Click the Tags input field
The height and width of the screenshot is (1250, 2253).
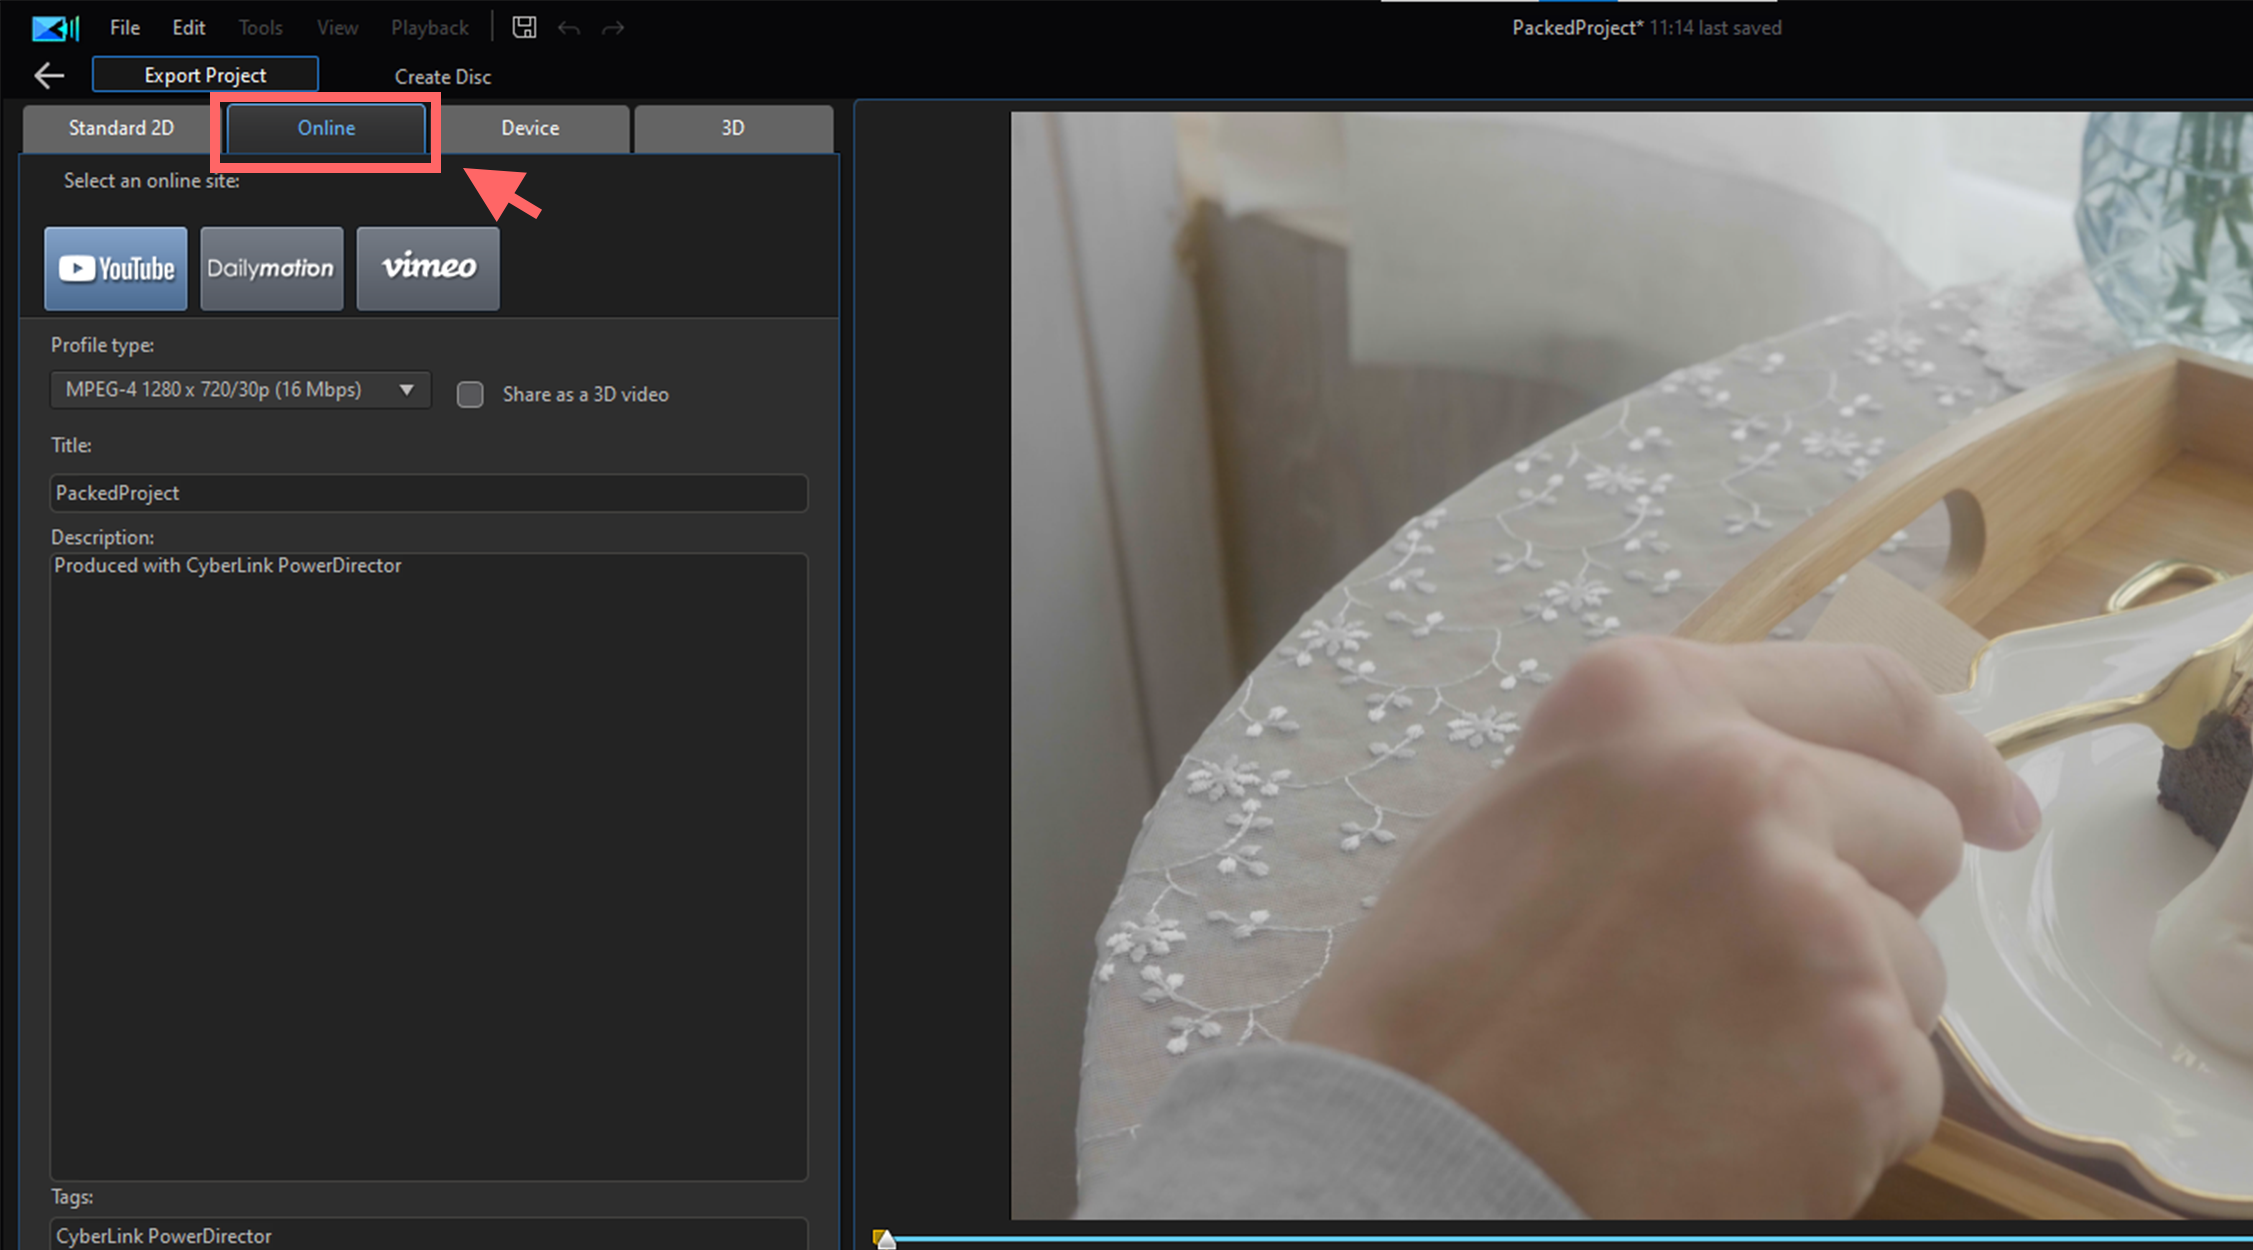429,1235
